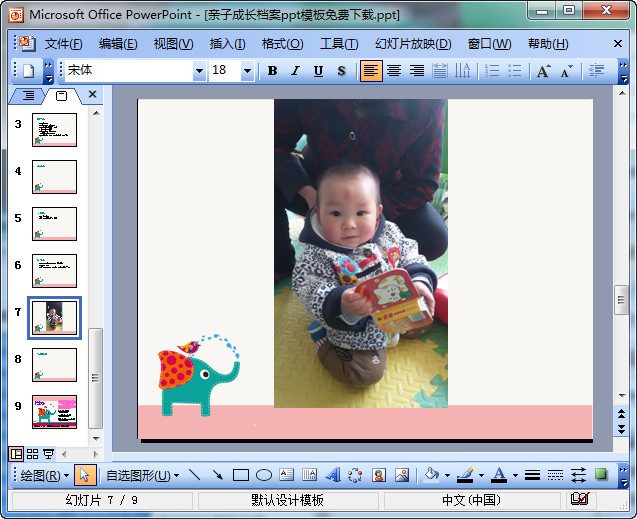Close the slides pane
Screen dimensions: 637x519
(x=93, y=94)
